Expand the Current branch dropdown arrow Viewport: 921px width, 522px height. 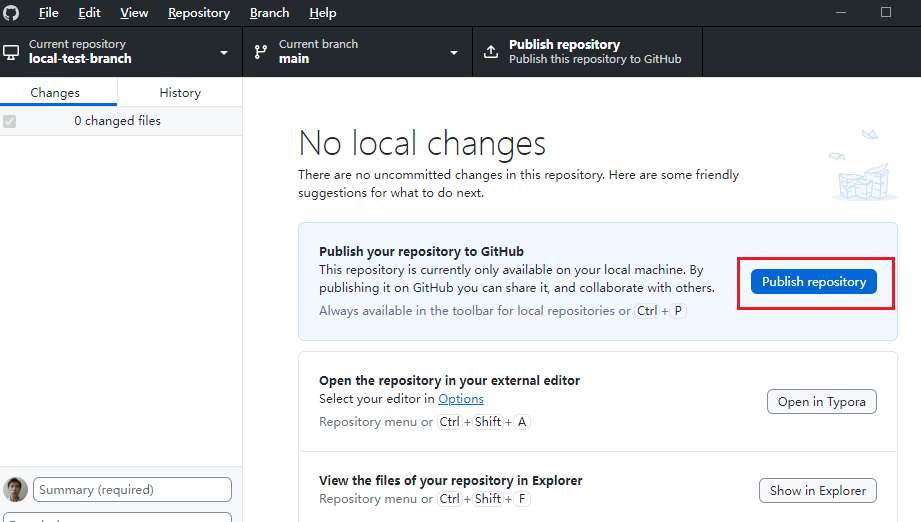(x=453, y=52)
